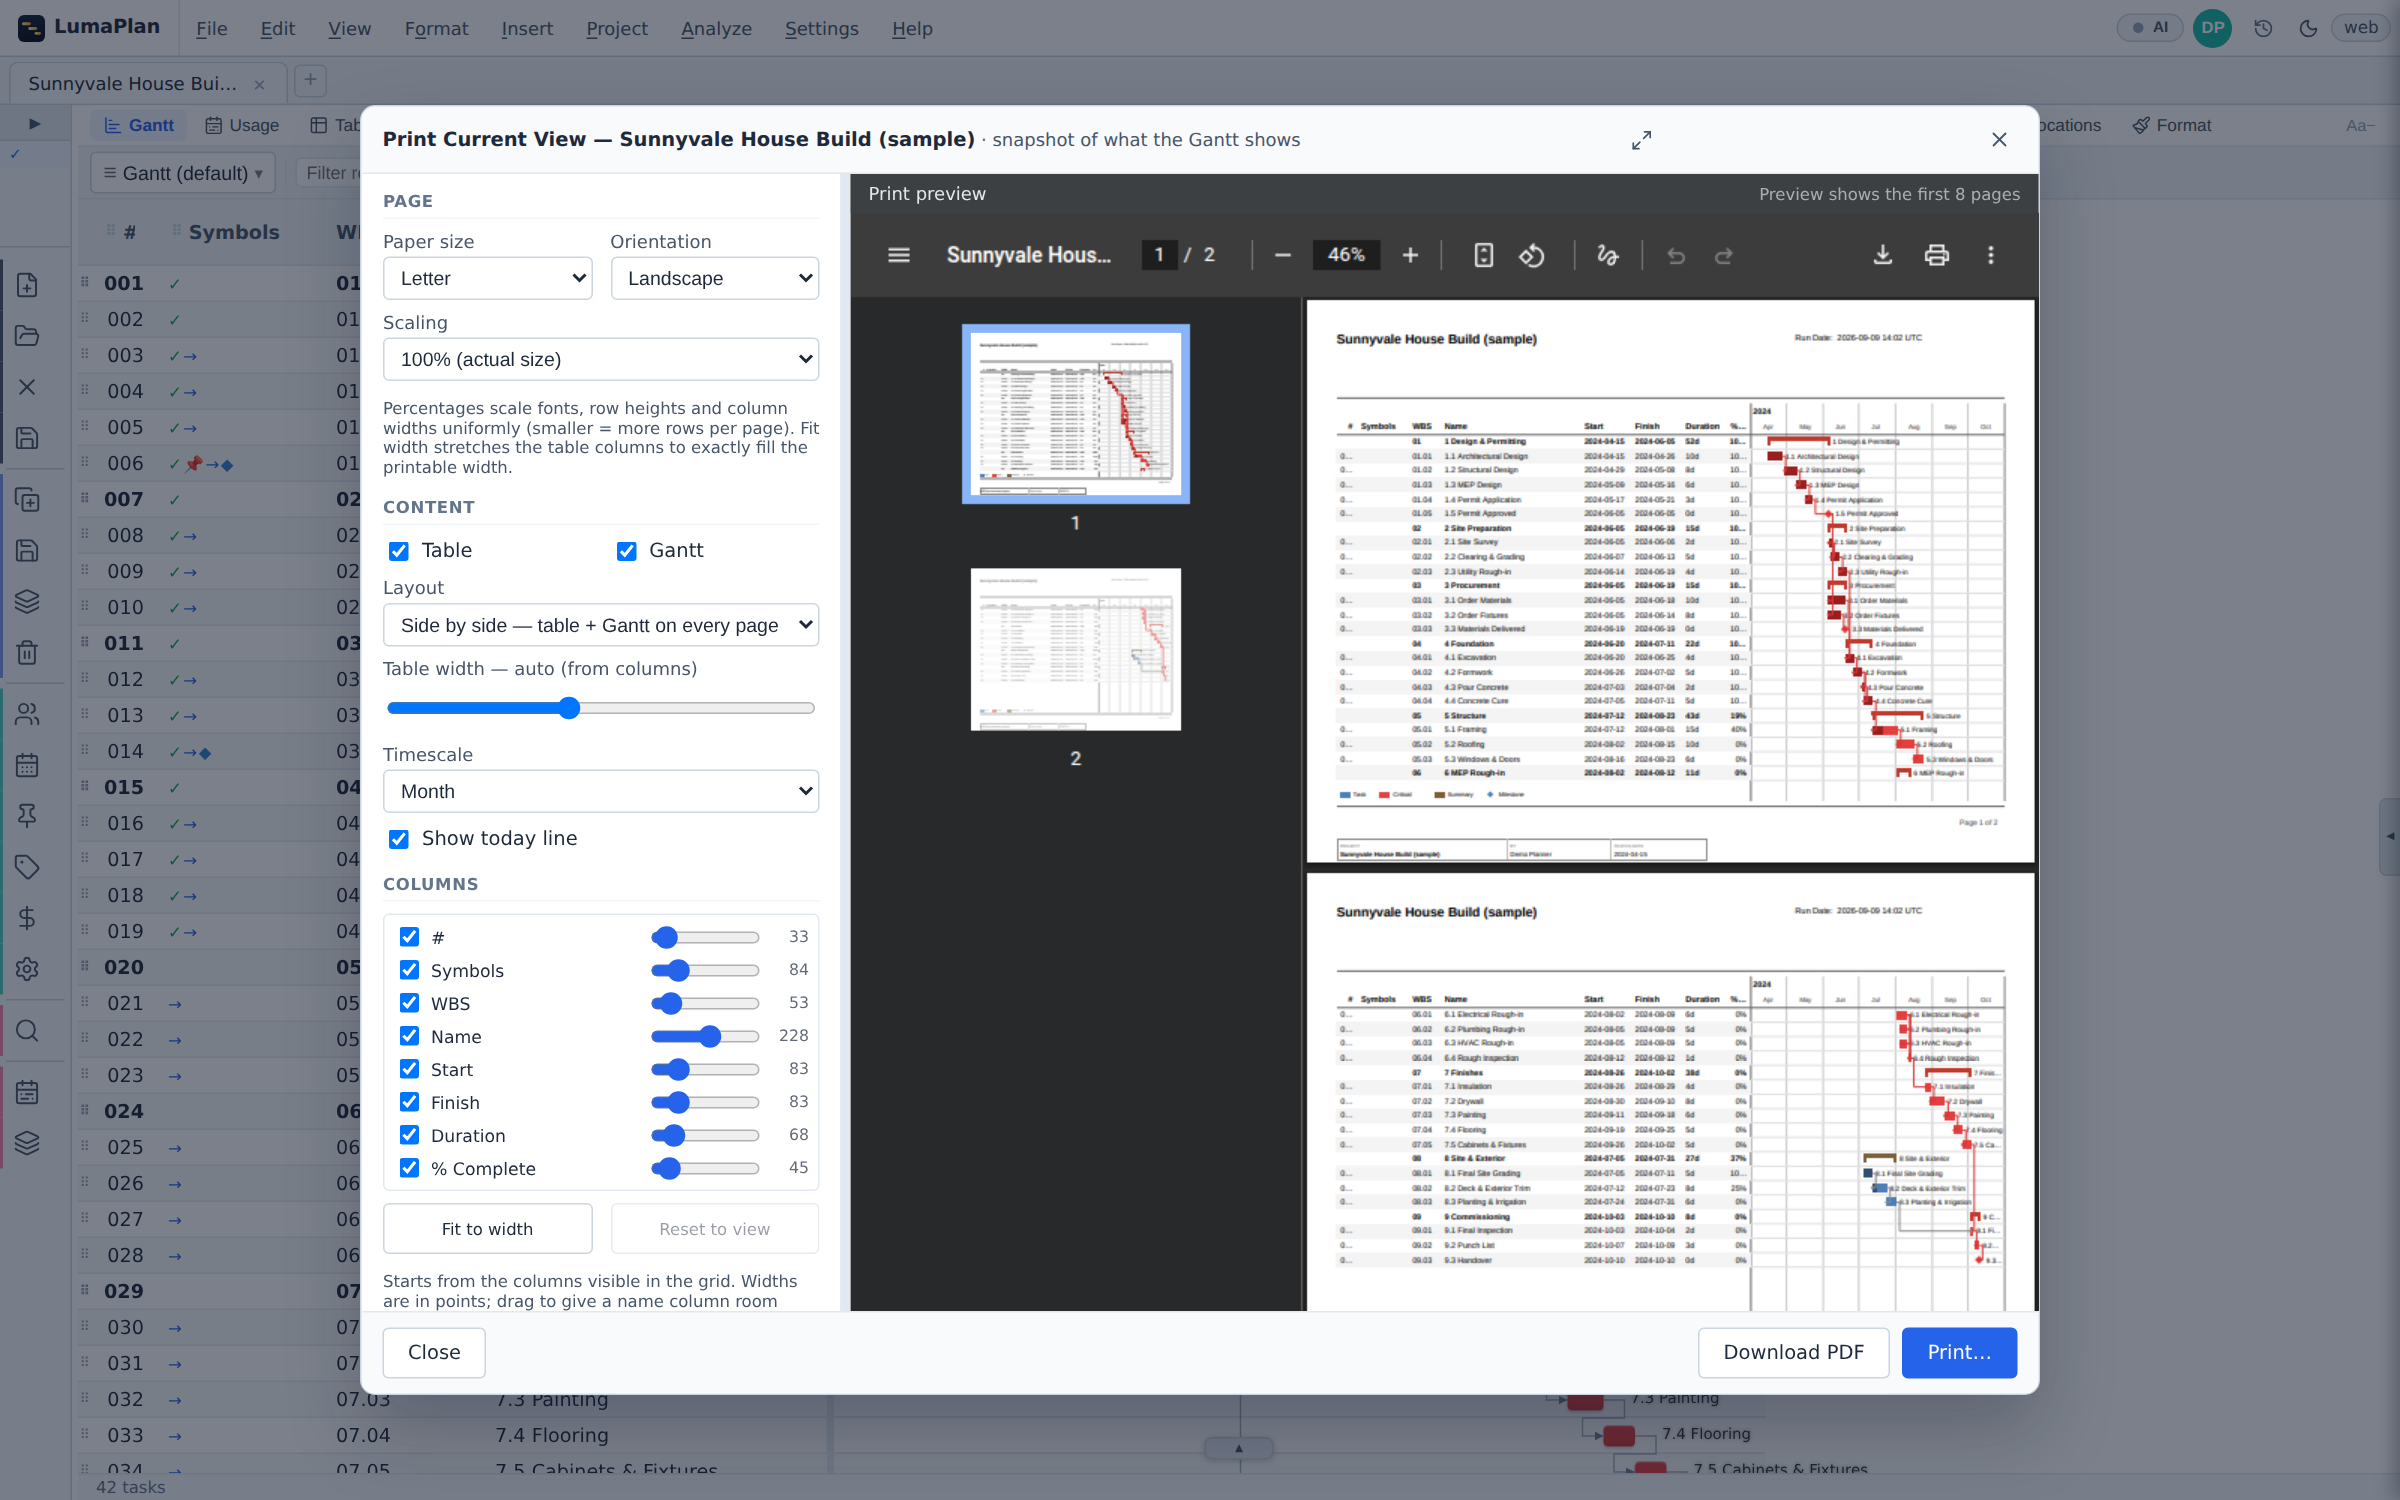Open the Scaling 100% dropdown
2400x1500 pixels.
pyautogui.click(x=600, y=359)
